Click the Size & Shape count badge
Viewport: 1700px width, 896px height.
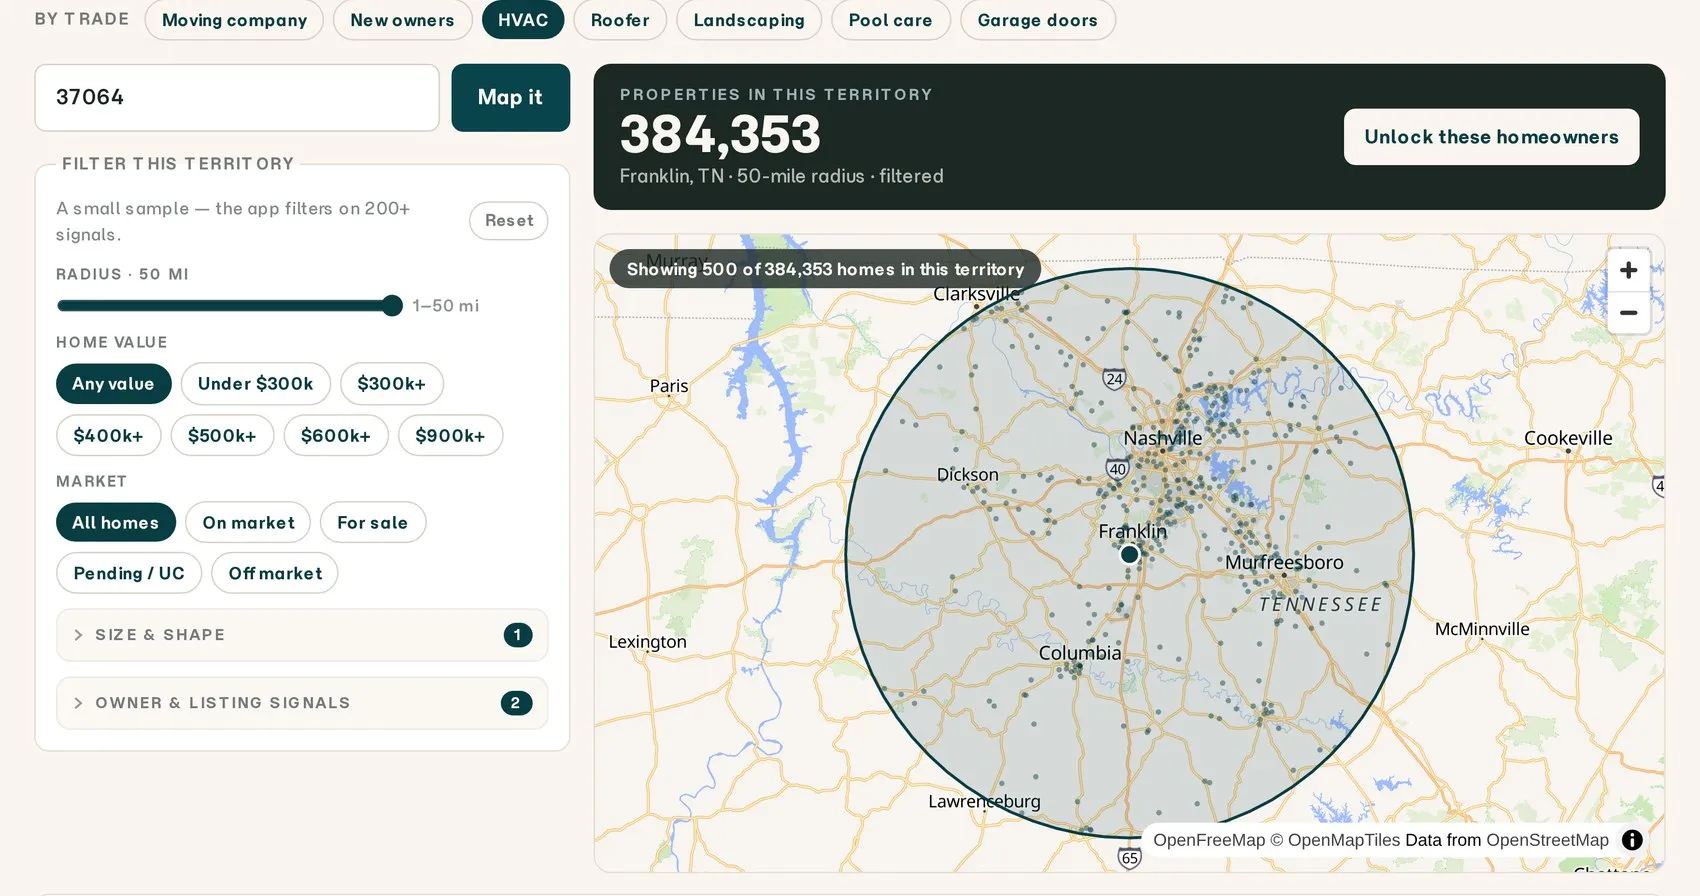pos(517,635)
